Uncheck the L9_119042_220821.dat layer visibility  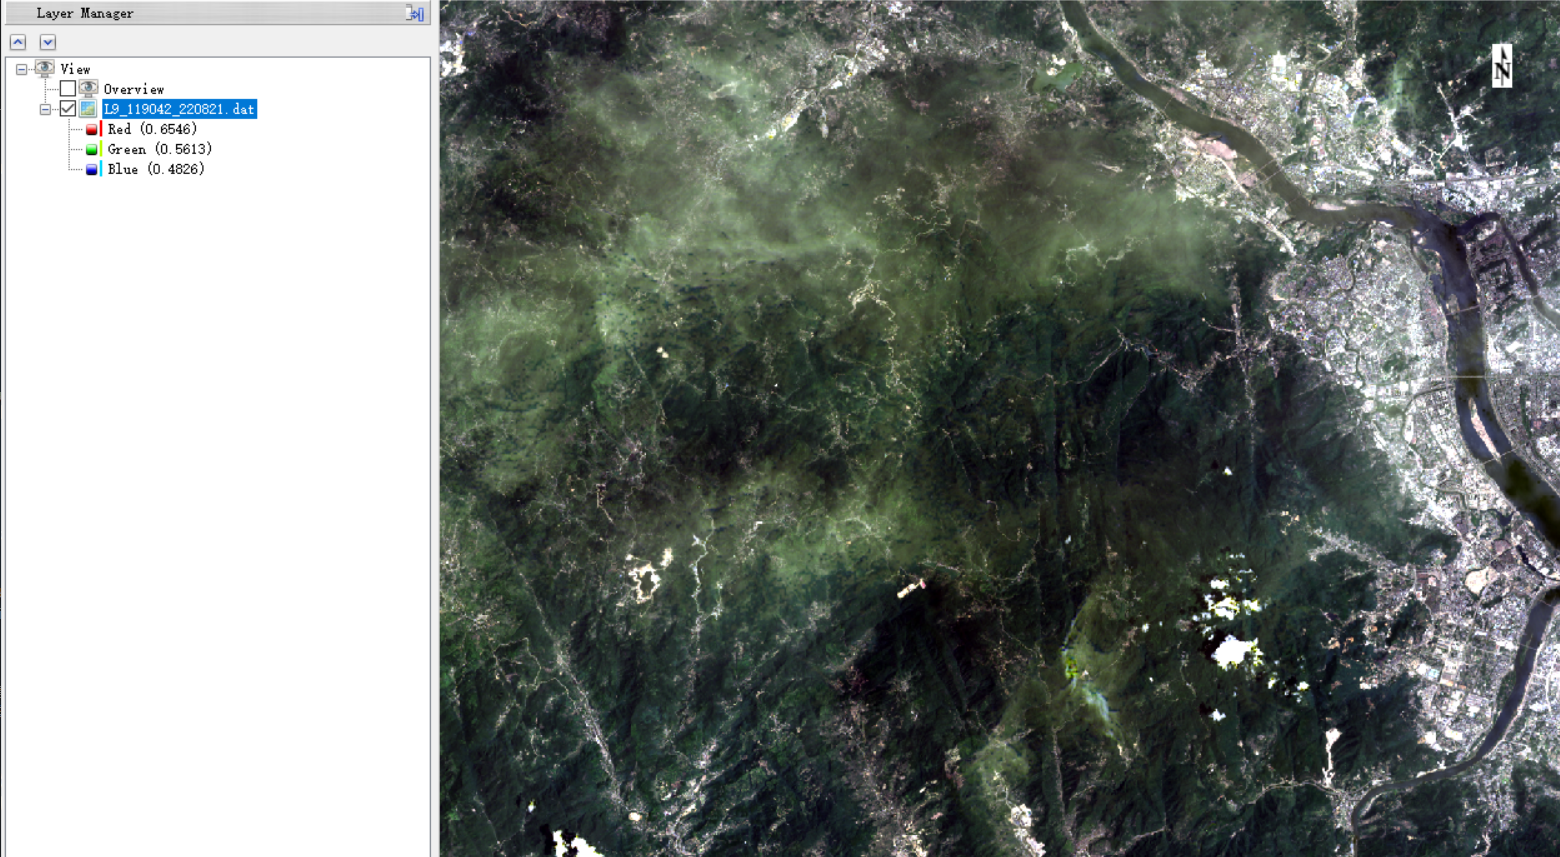[68, 109]
